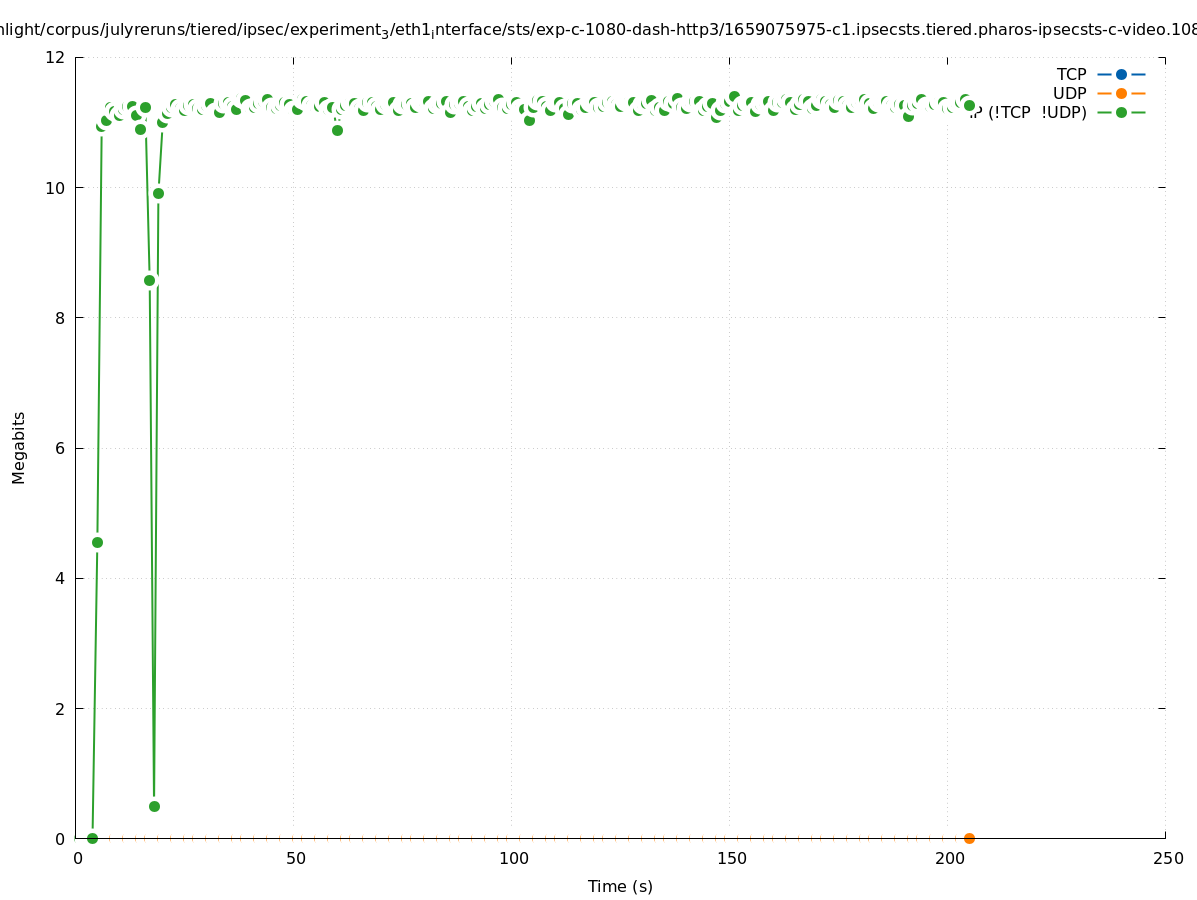1197x900 pixels.
Task: Select the UDP legend label
Action: coord(1069,93)
